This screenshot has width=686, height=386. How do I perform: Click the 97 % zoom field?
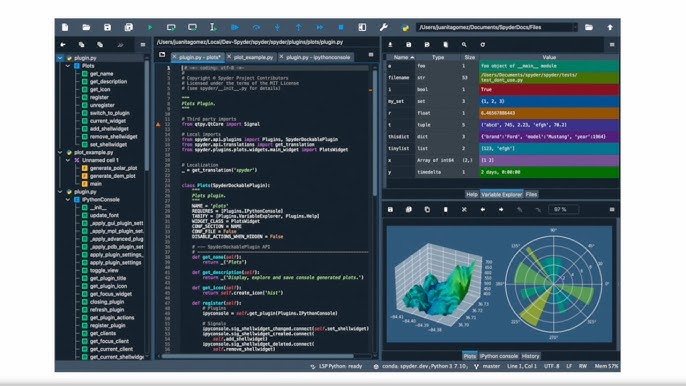click(x=564, y=210)
